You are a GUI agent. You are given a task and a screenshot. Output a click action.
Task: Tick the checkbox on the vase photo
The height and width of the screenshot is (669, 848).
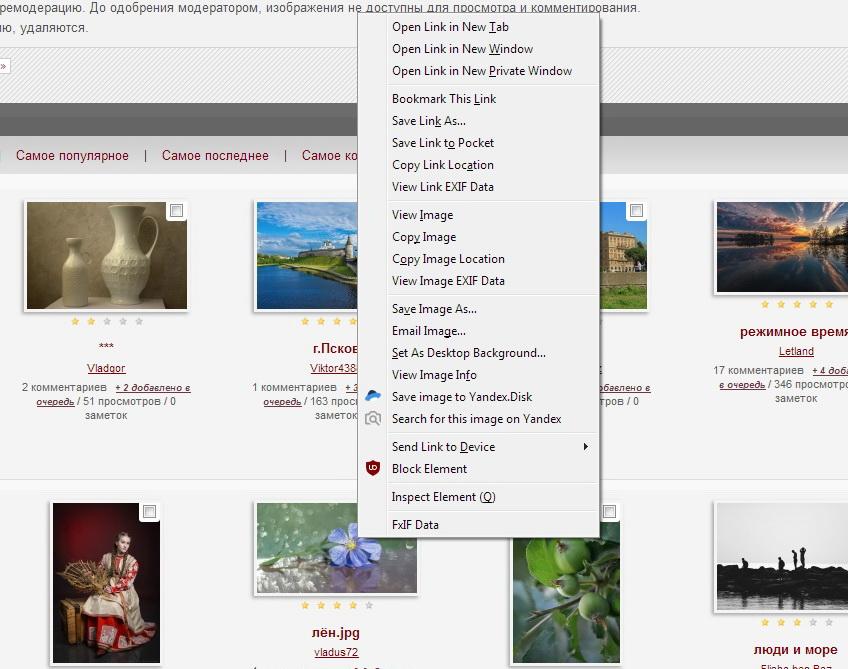tap(176, 210)
